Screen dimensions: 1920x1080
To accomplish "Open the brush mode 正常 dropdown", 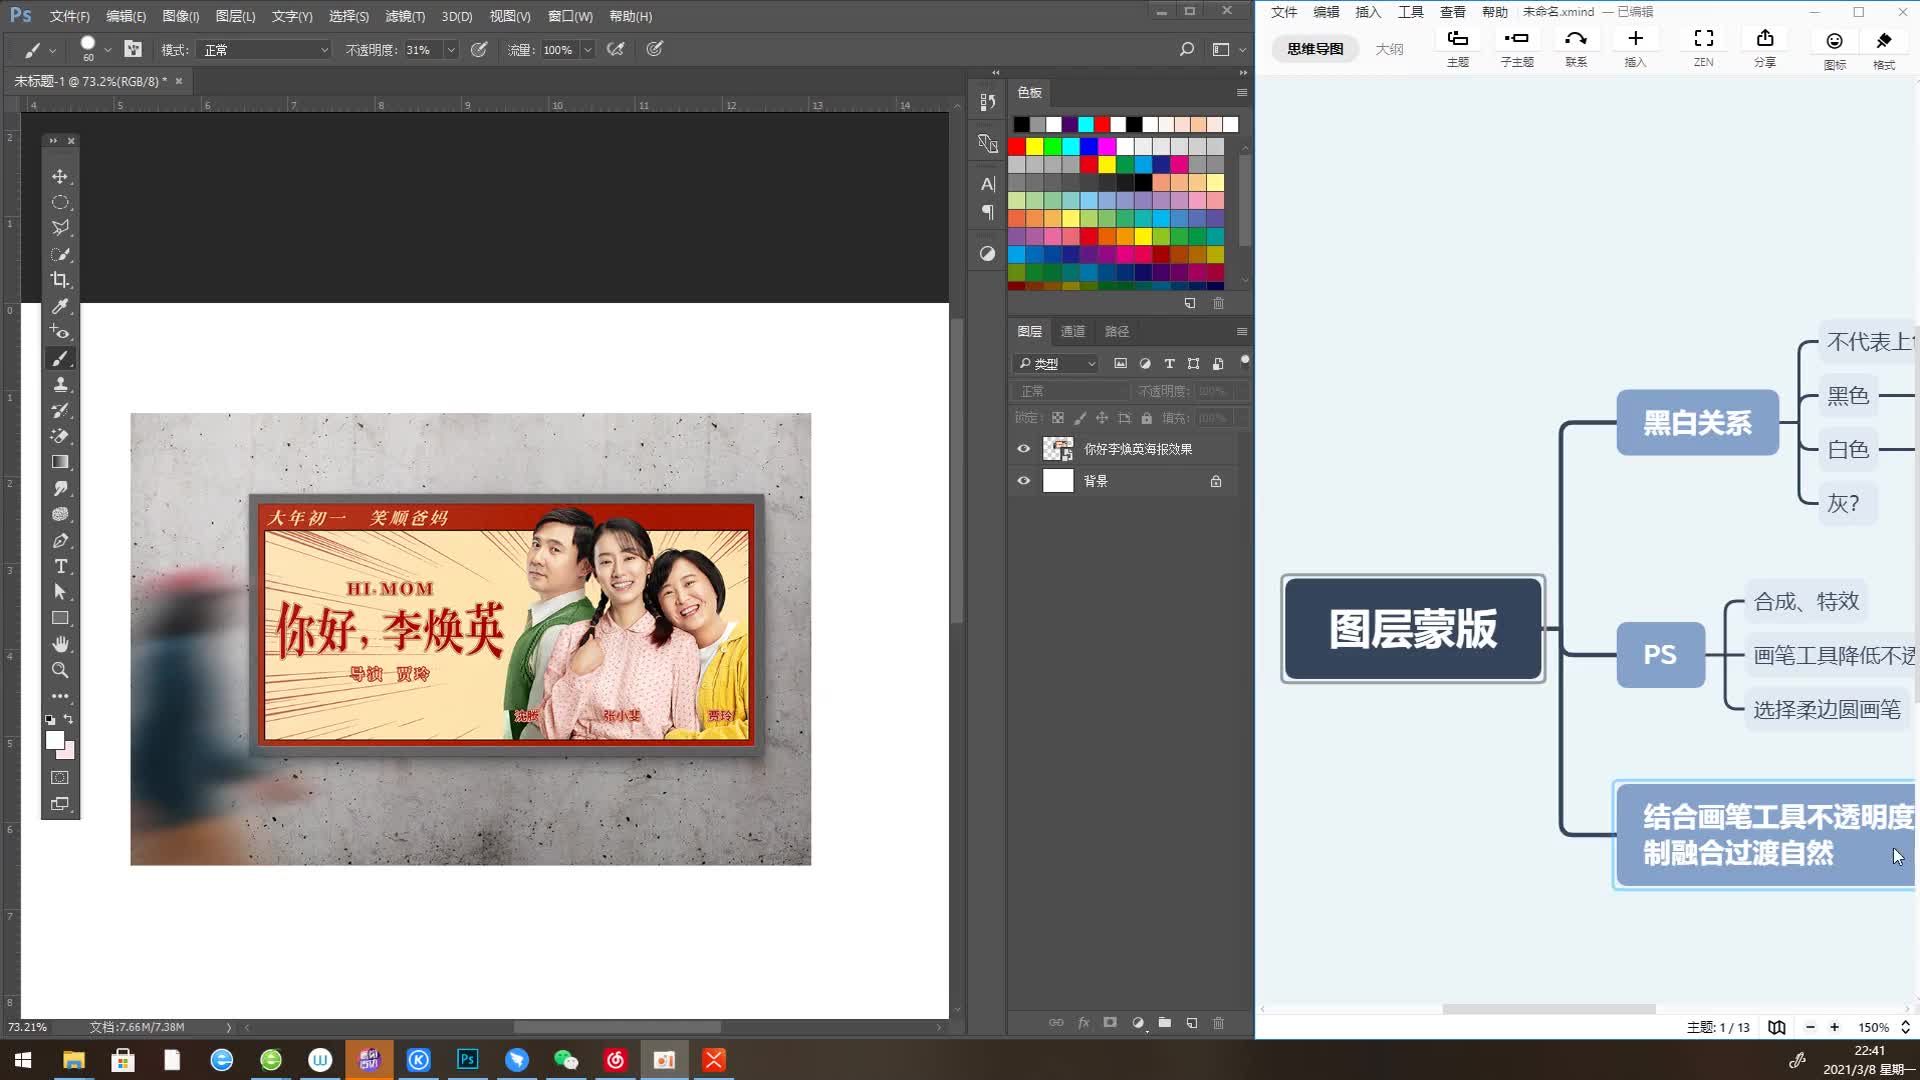I will (263, 50).
